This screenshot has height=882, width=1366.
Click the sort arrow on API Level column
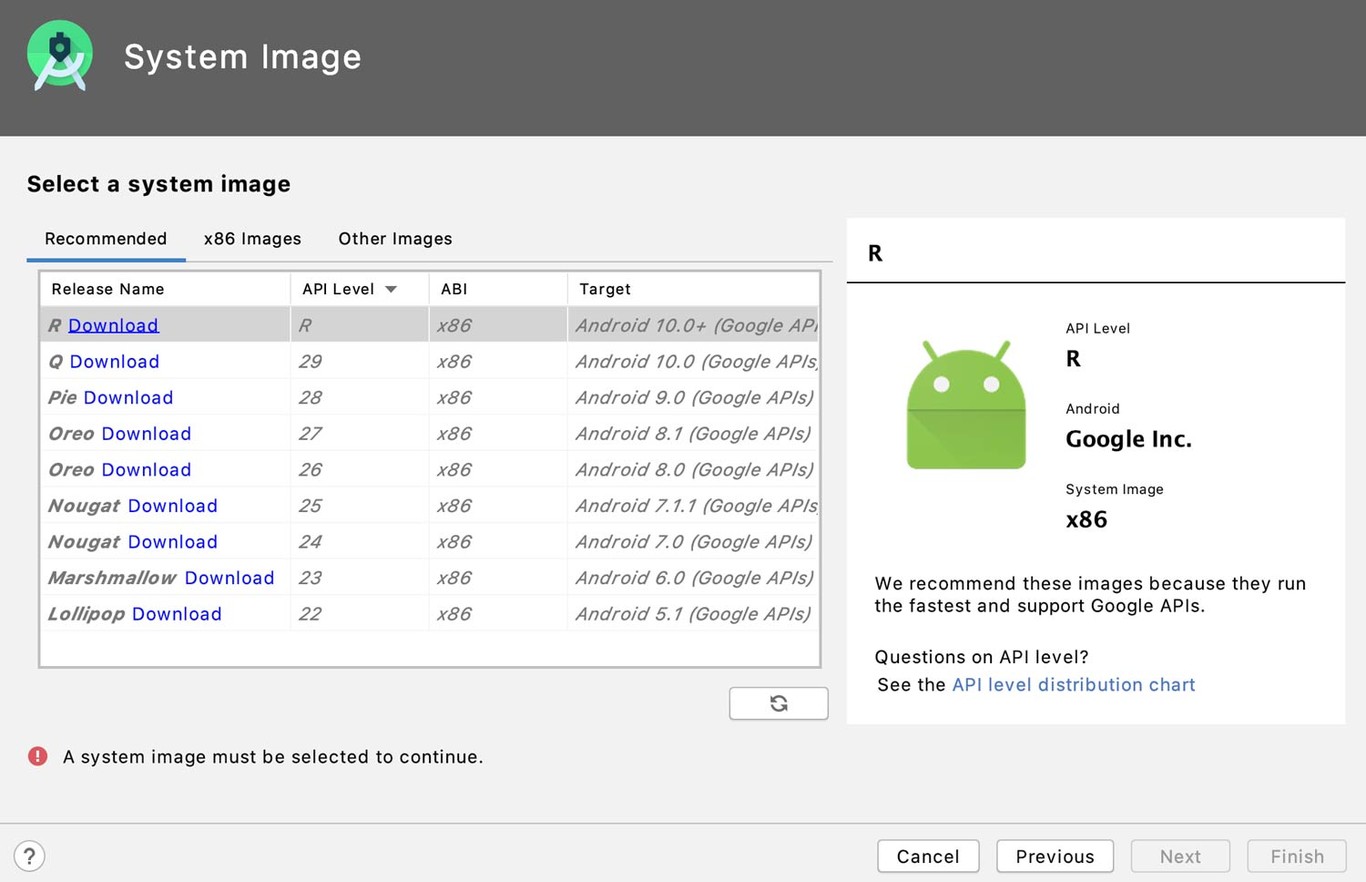pyautogui.click(x=390, y=288)
